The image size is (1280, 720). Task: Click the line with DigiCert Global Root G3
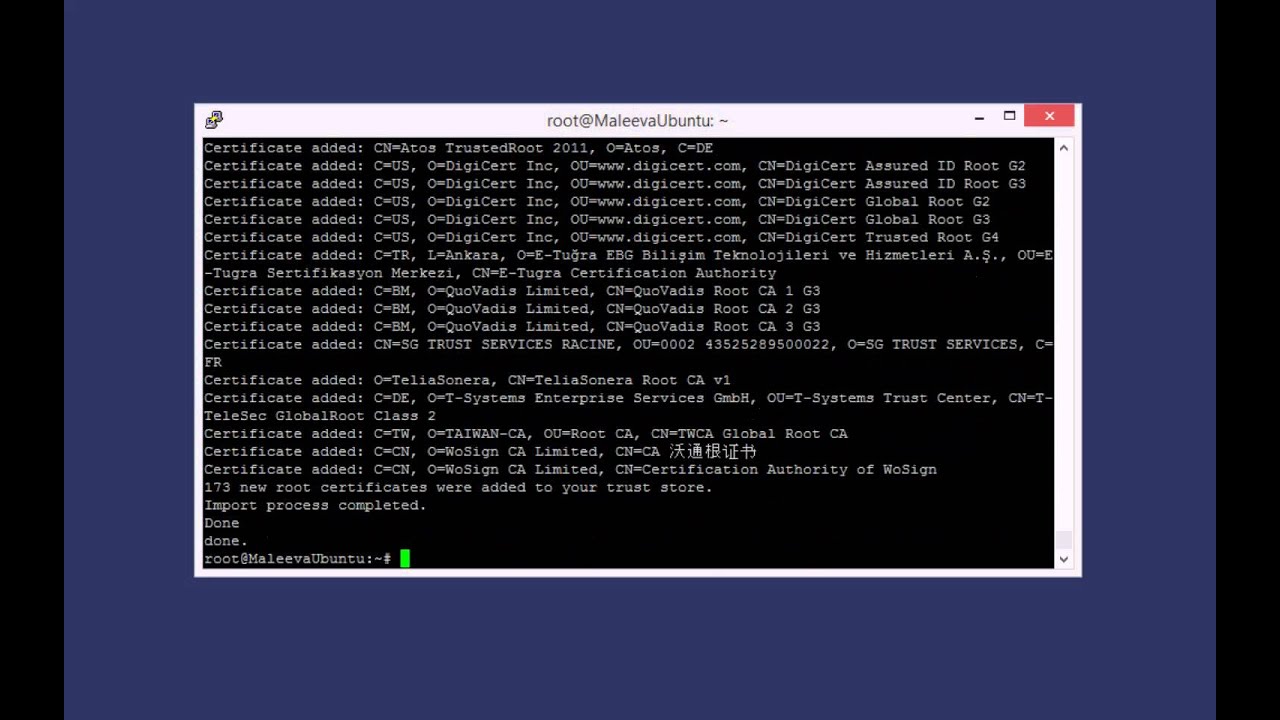pos(597,220)
